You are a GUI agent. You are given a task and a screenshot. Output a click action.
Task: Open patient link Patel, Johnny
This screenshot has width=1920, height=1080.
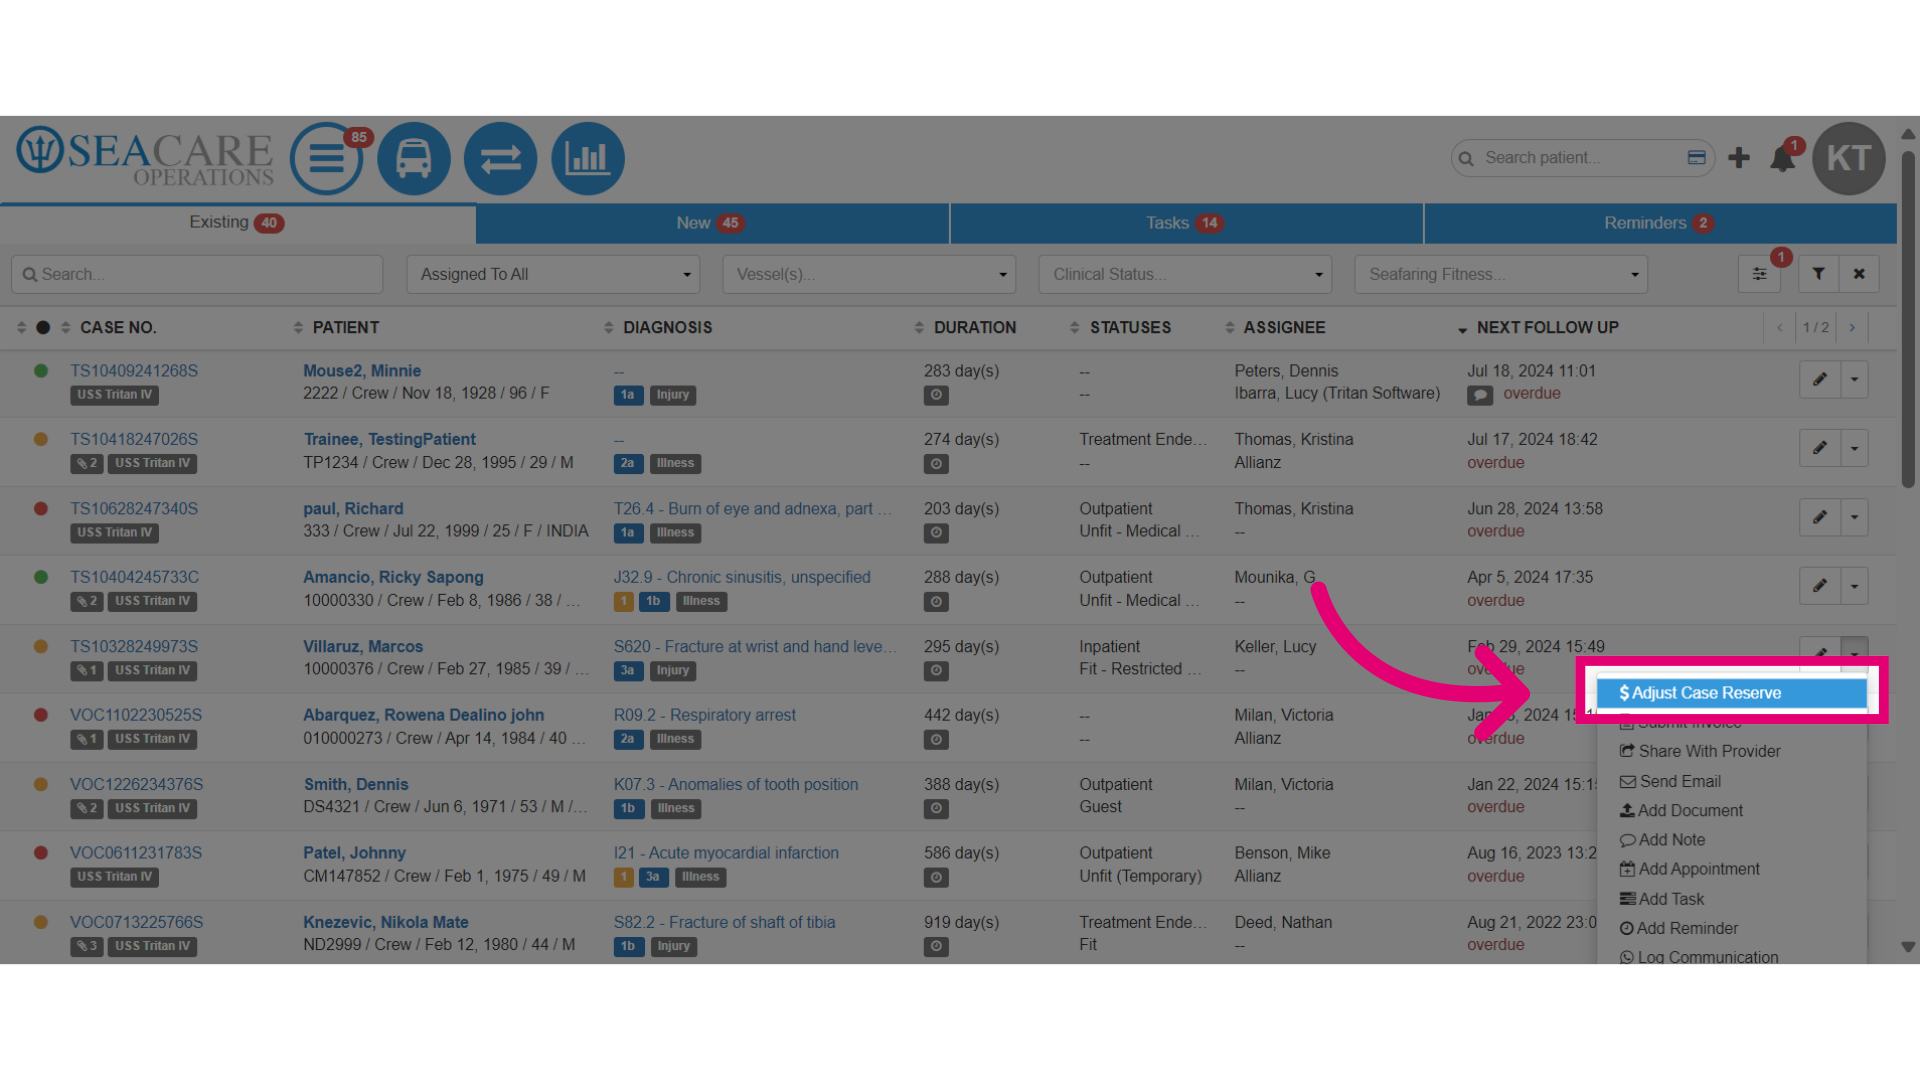pos(354,853)
